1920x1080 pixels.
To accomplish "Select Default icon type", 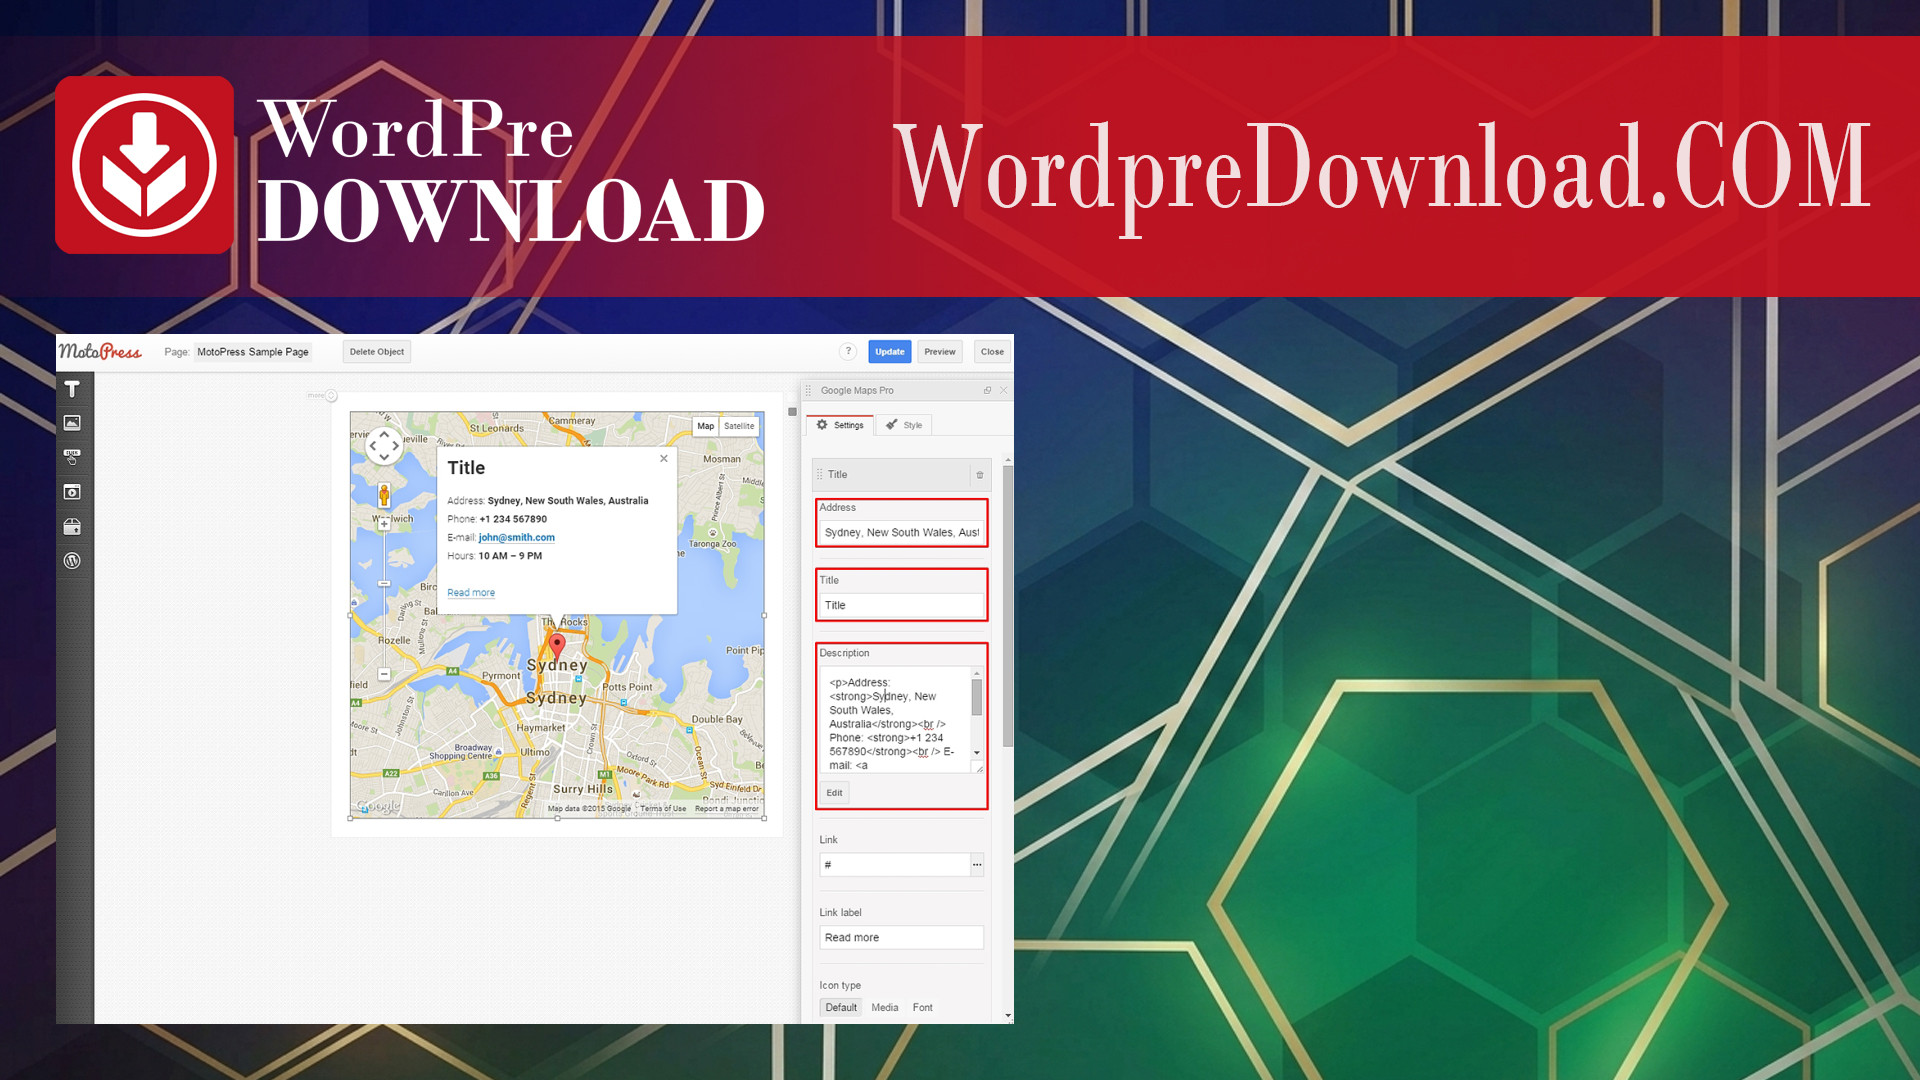I will [x=841, y=1007].
